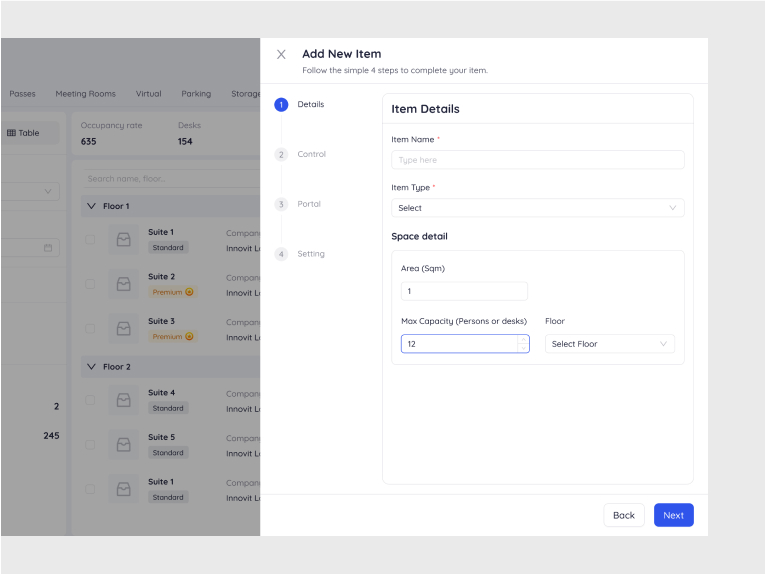Click the Portal step label
The height and width of the screenshot is (574, 765).
pyautogui.click(x=309, y=204)
